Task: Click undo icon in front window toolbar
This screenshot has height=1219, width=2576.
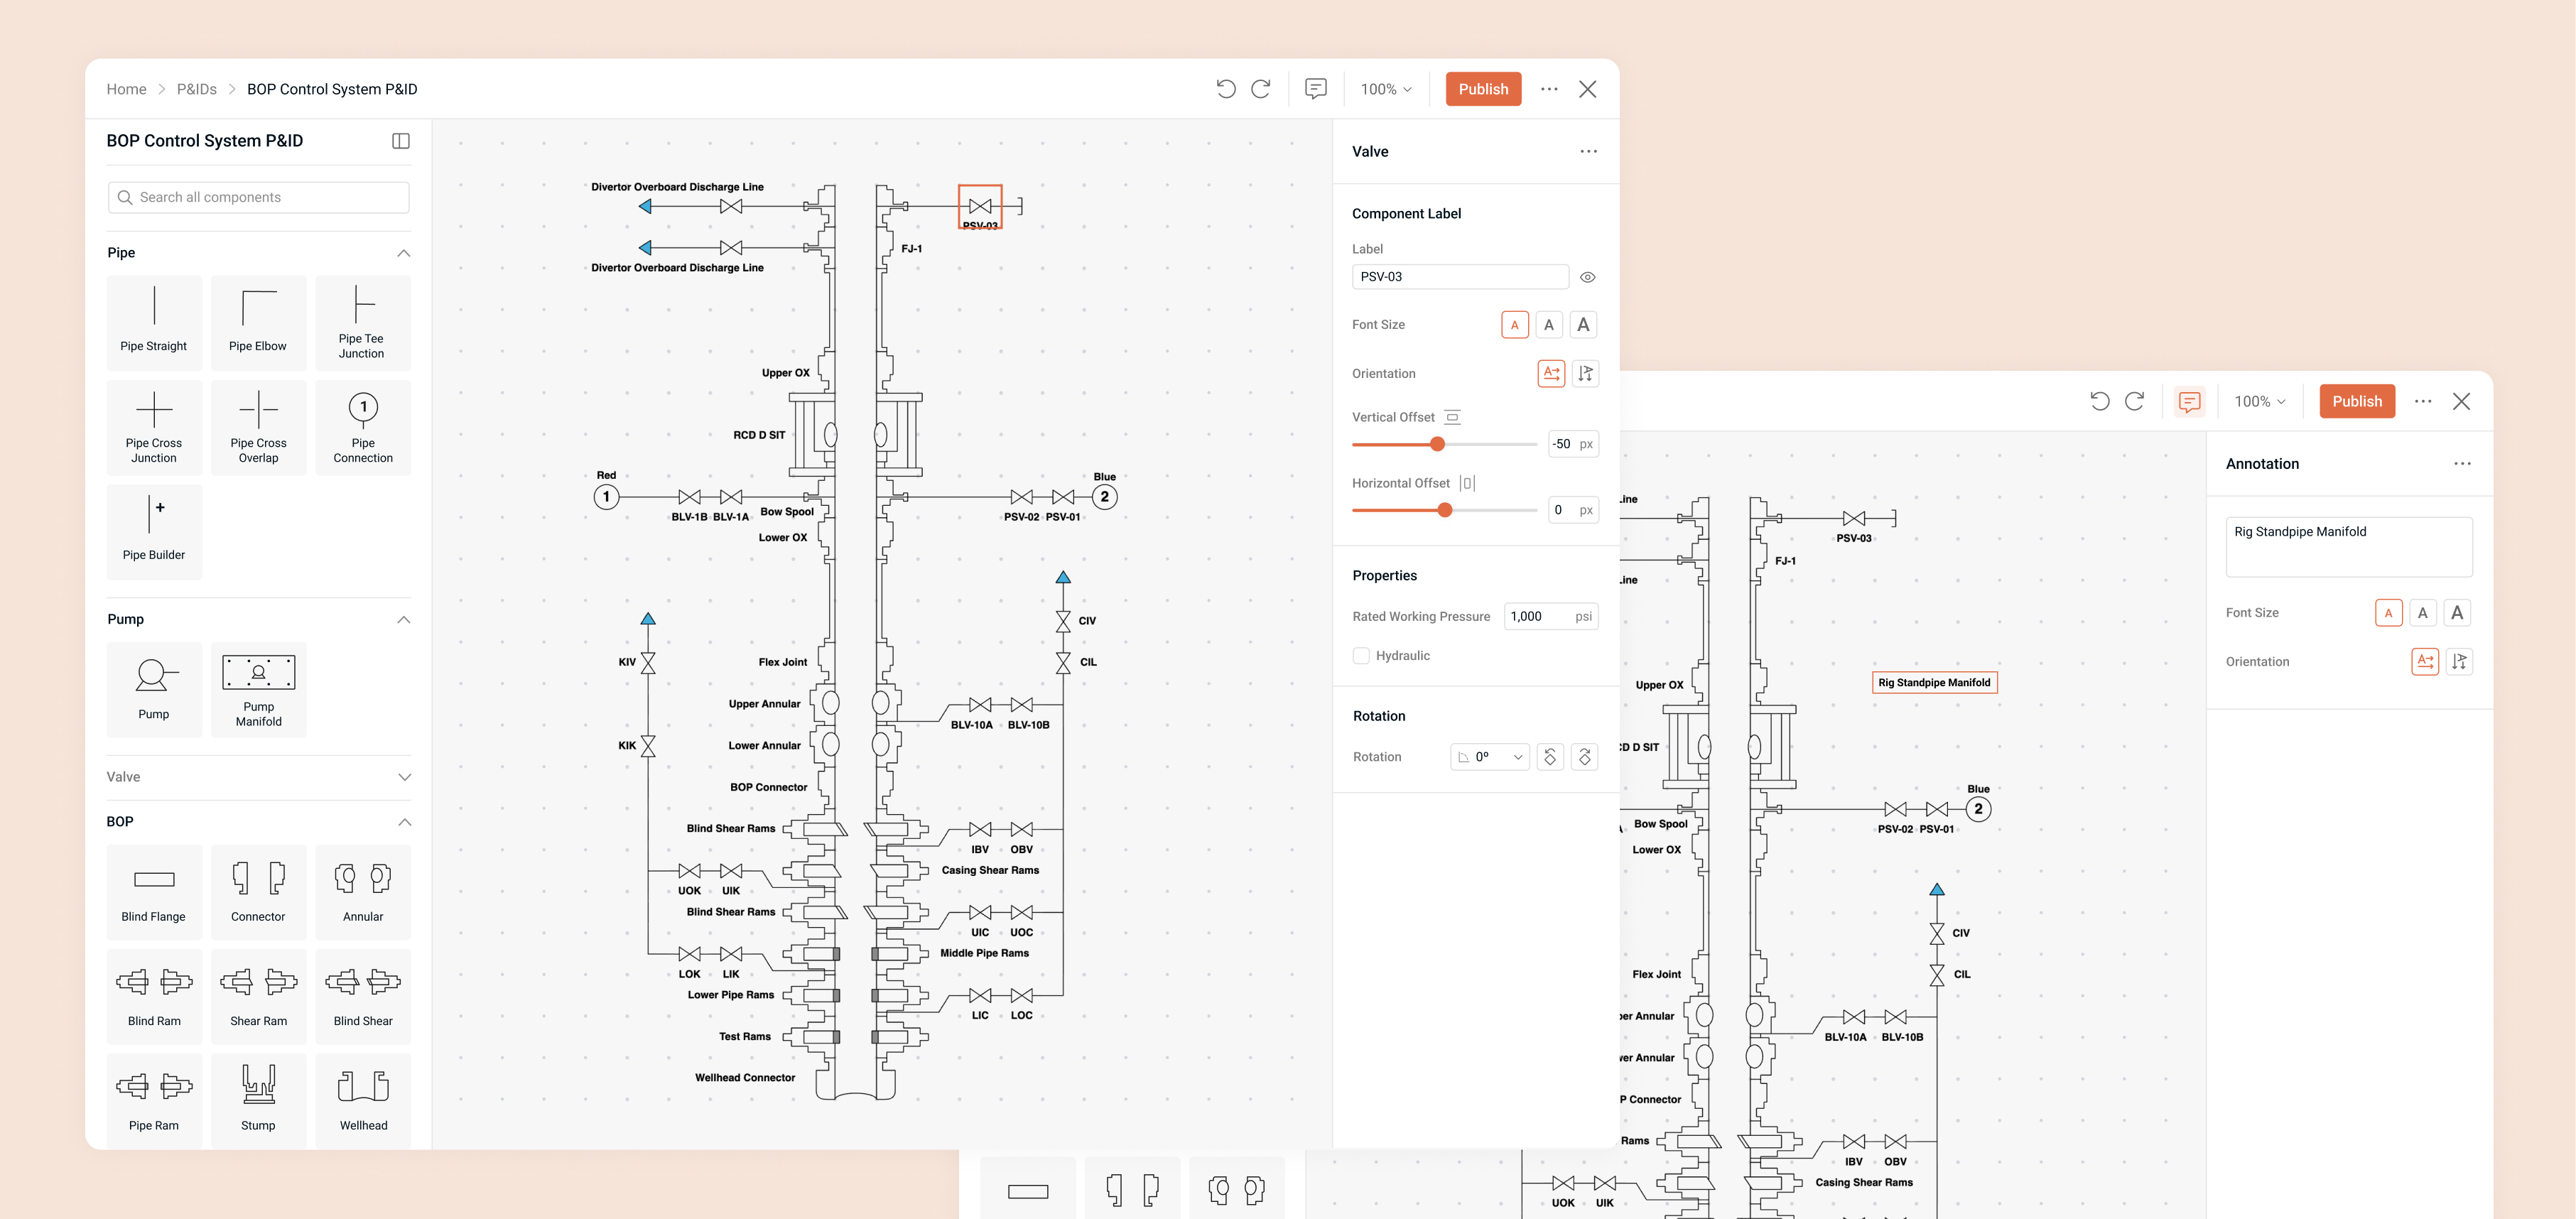Action: (x=1226, y=89)
